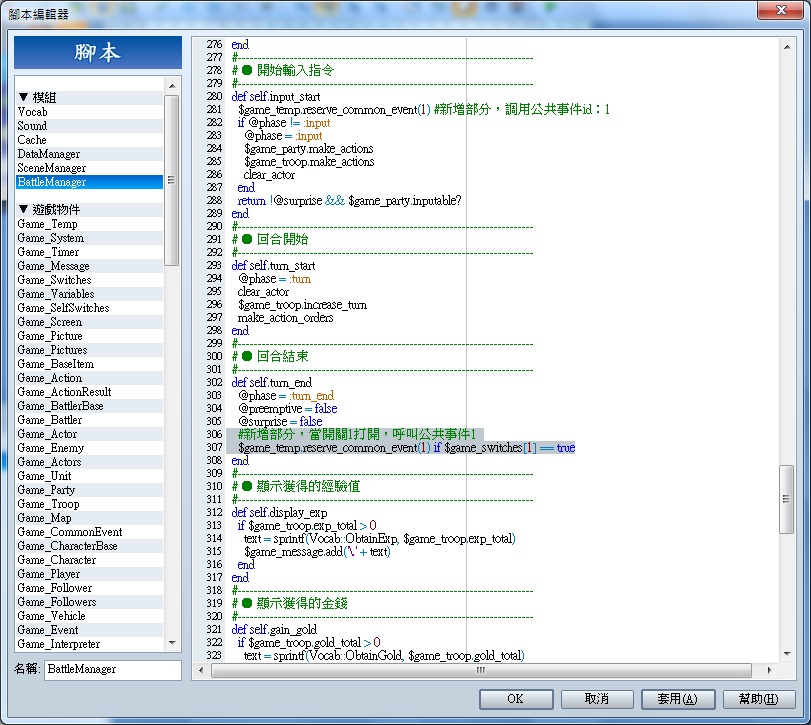Select the Game_Interpreter script
Viewport: 811px width, 725px height.
(89, 644)
